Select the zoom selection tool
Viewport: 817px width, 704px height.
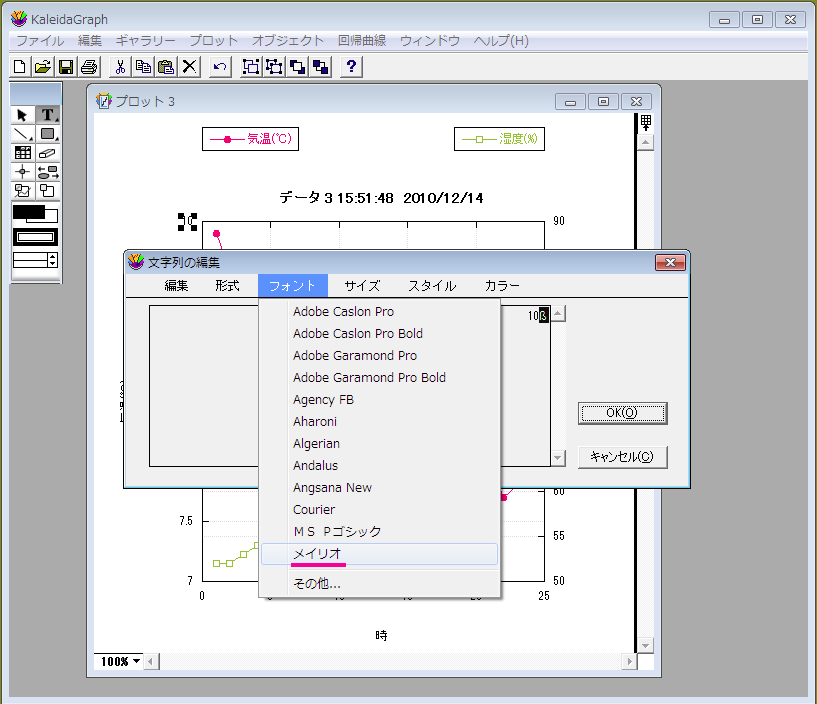[x=22, y=191]
